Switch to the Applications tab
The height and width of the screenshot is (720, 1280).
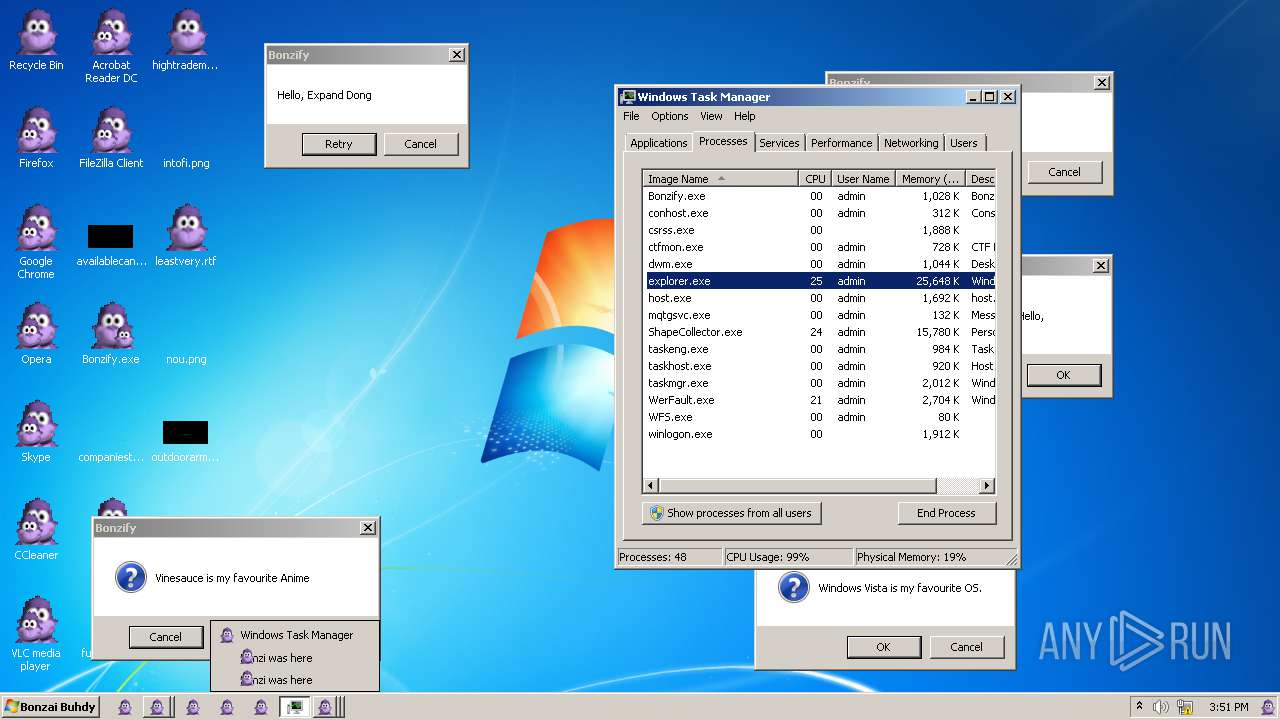(658, 143)
